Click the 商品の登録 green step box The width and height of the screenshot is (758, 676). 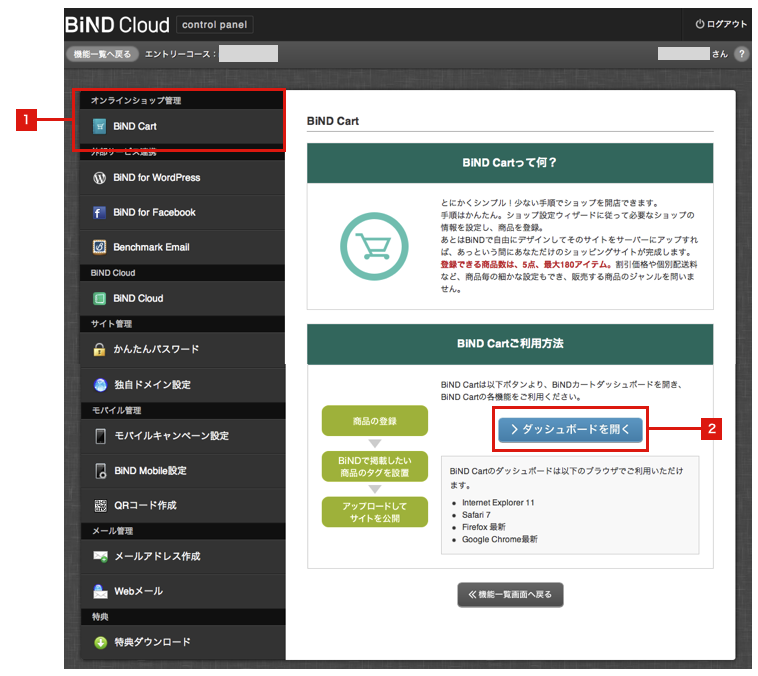[x=375, y=421]
